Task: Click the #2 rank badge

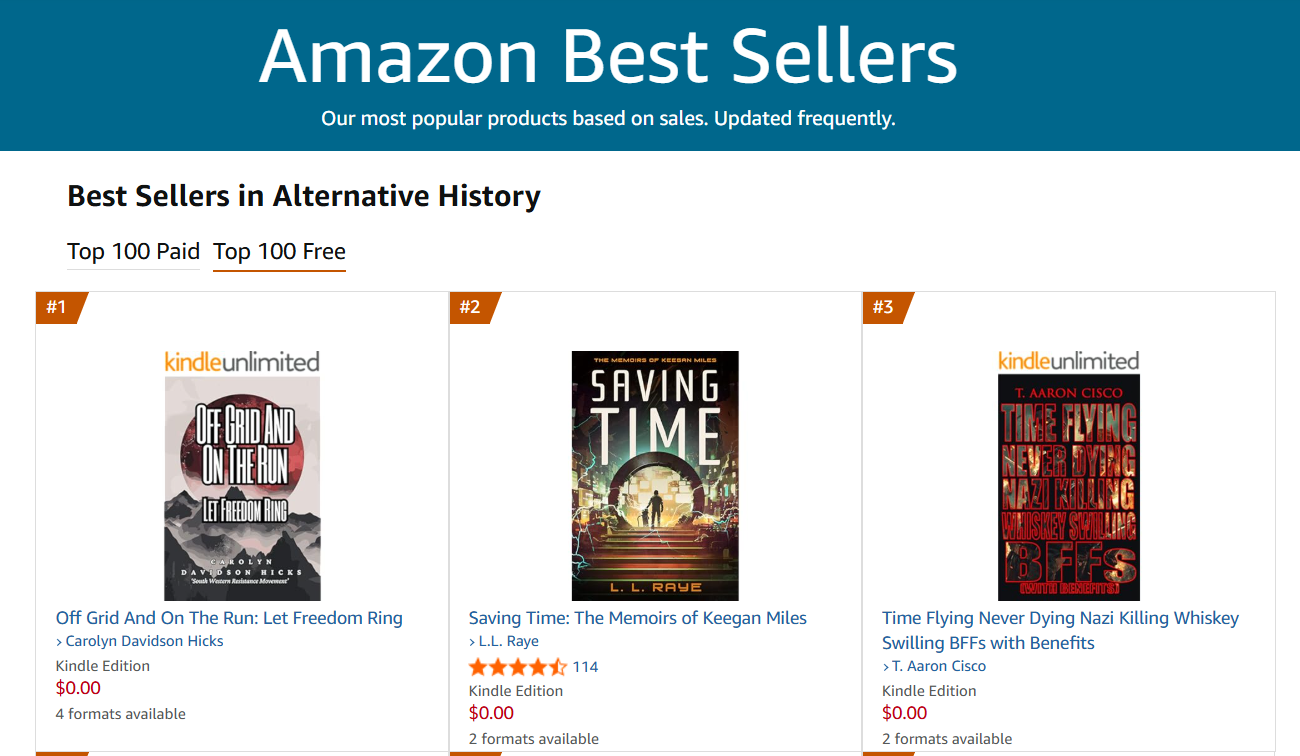Action: point(470,307)
